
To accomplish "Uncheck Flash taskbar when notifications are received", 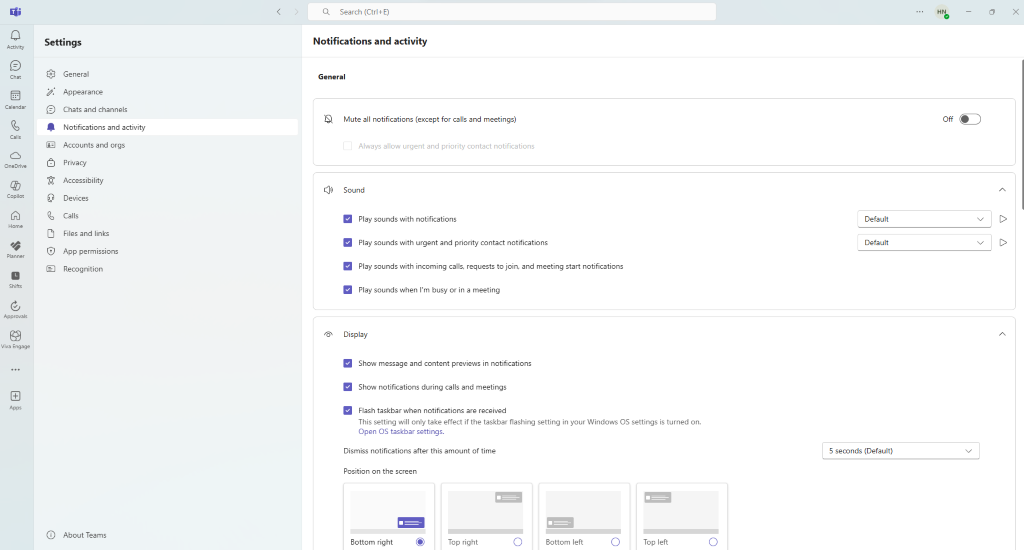I will 347,410.
